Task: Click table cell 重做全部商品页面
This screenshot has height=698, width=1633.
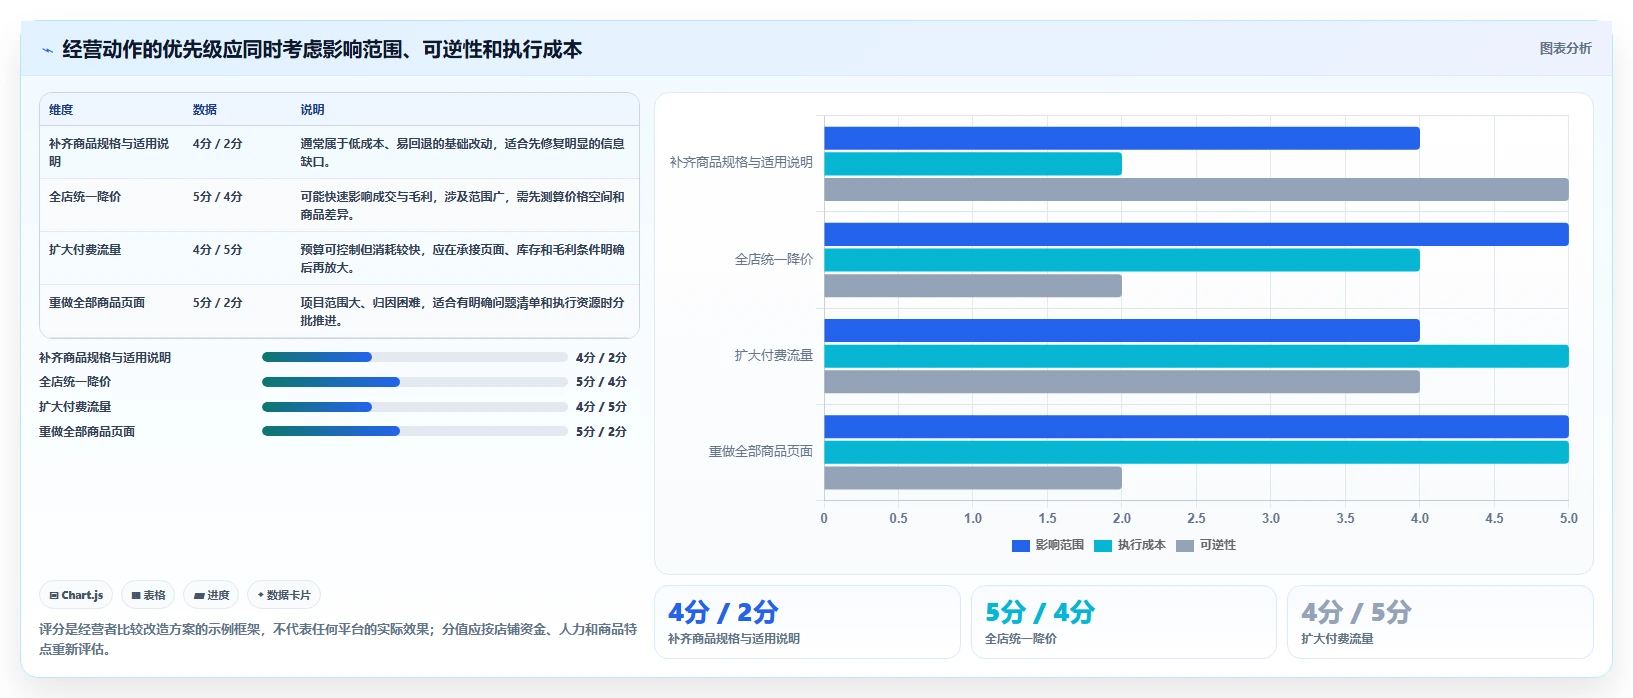Action: point(97,303)
